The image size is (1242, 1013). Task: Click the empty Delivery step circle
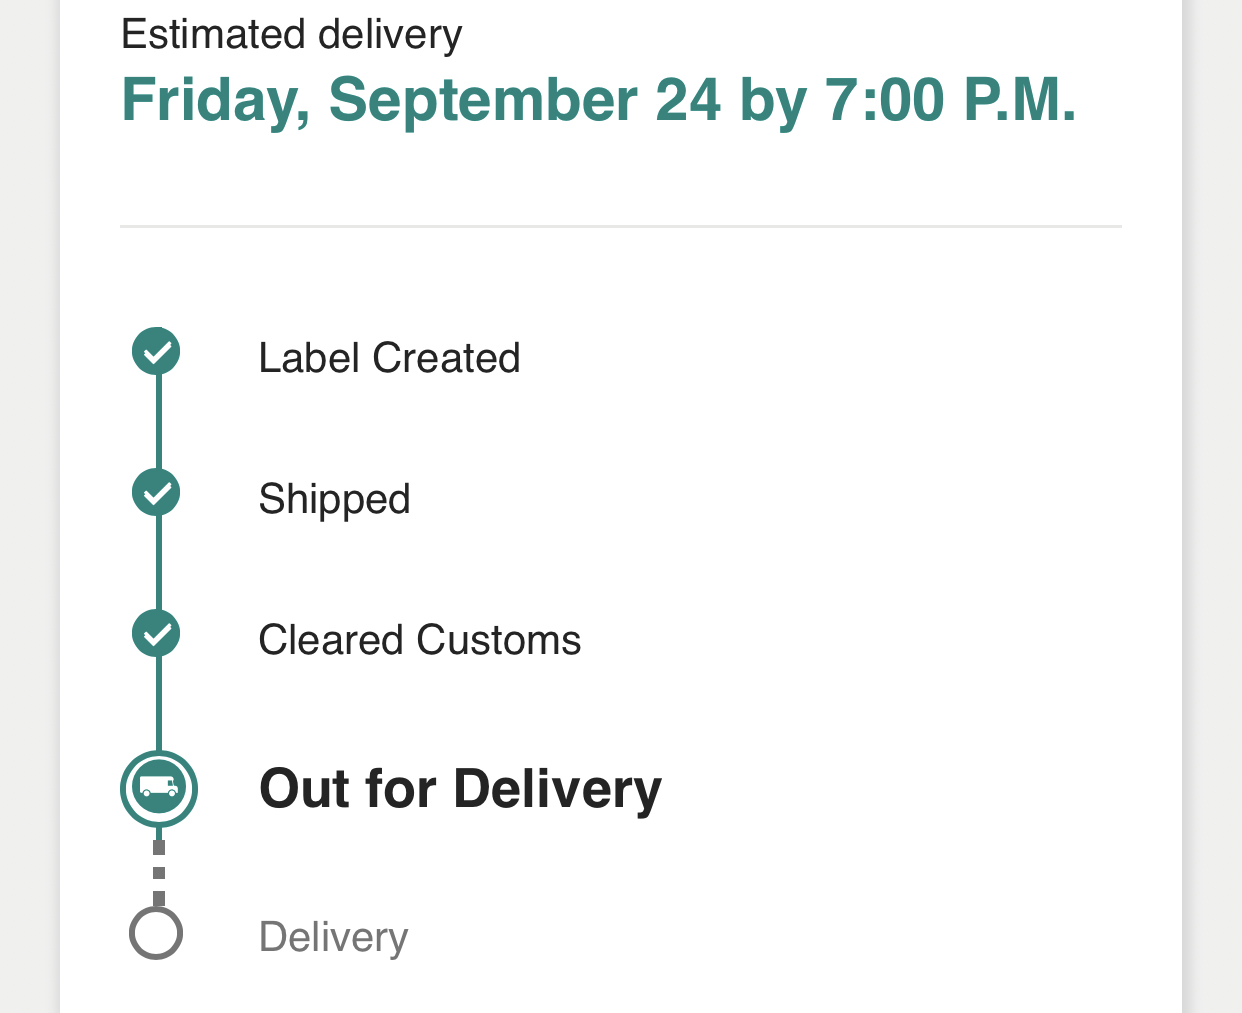156,934
